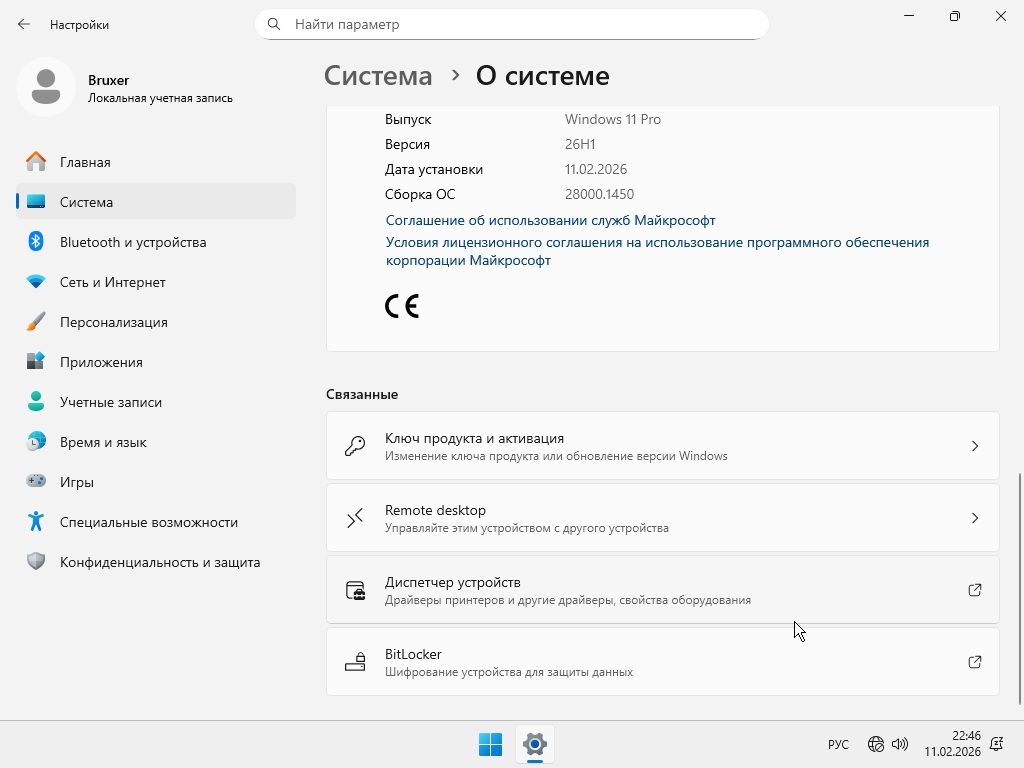
Task: Click the BitLocker lock icon
Action: (355, 662)
